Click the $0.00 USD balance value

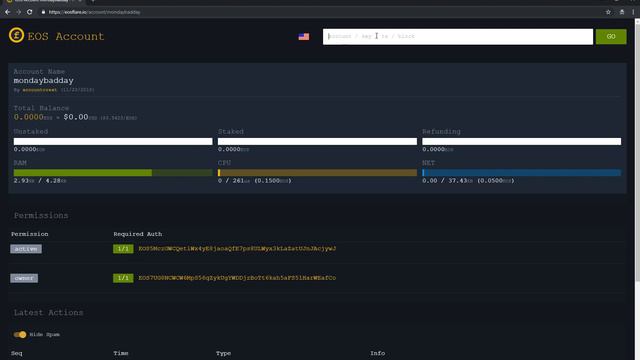click(76, 117)
